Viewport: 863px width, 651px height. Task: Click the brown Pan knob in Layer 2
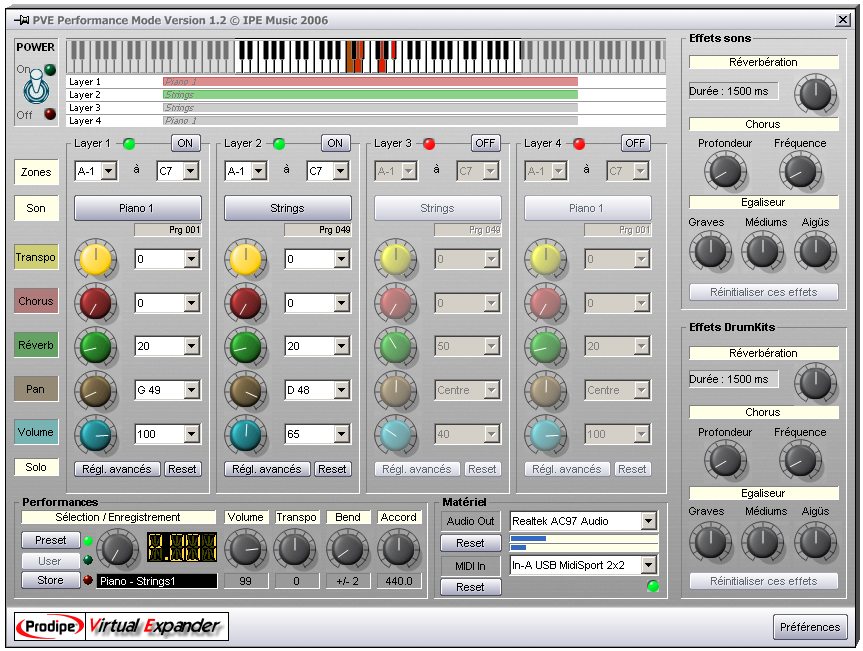pyautogui.click(x=245, y=391)
